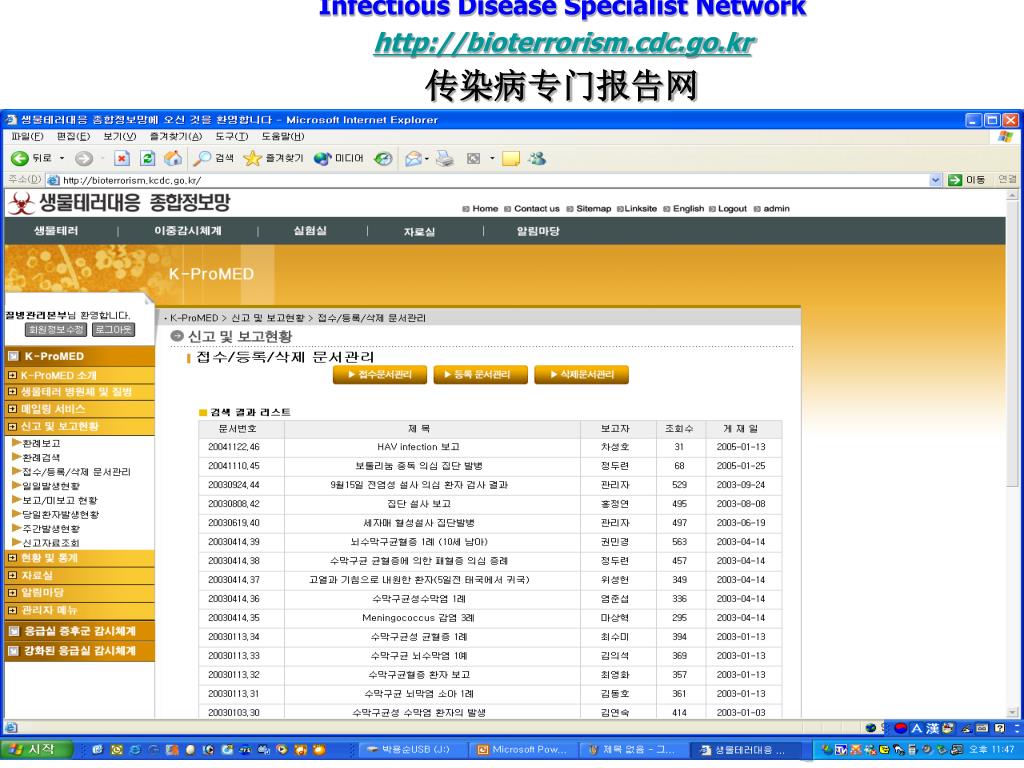The height and width of the screenshot is (768, 1024).
Task: Click the green Go arrow button
Action: (955, 180)
